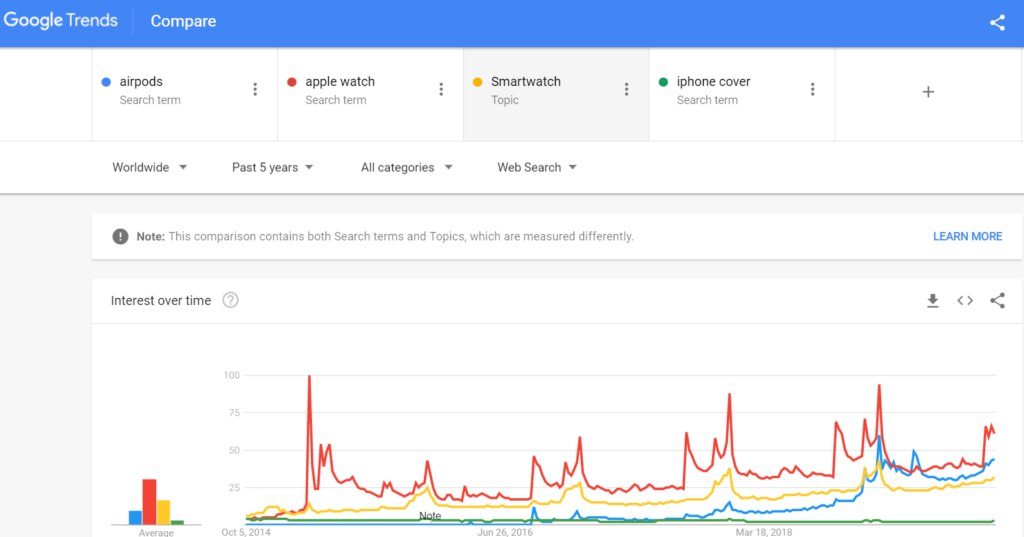Image resolution: width=1024 pixels, height=537 pixels.
Task: Open the iphone cover term options menu
Action: click(x=812, y=90)
